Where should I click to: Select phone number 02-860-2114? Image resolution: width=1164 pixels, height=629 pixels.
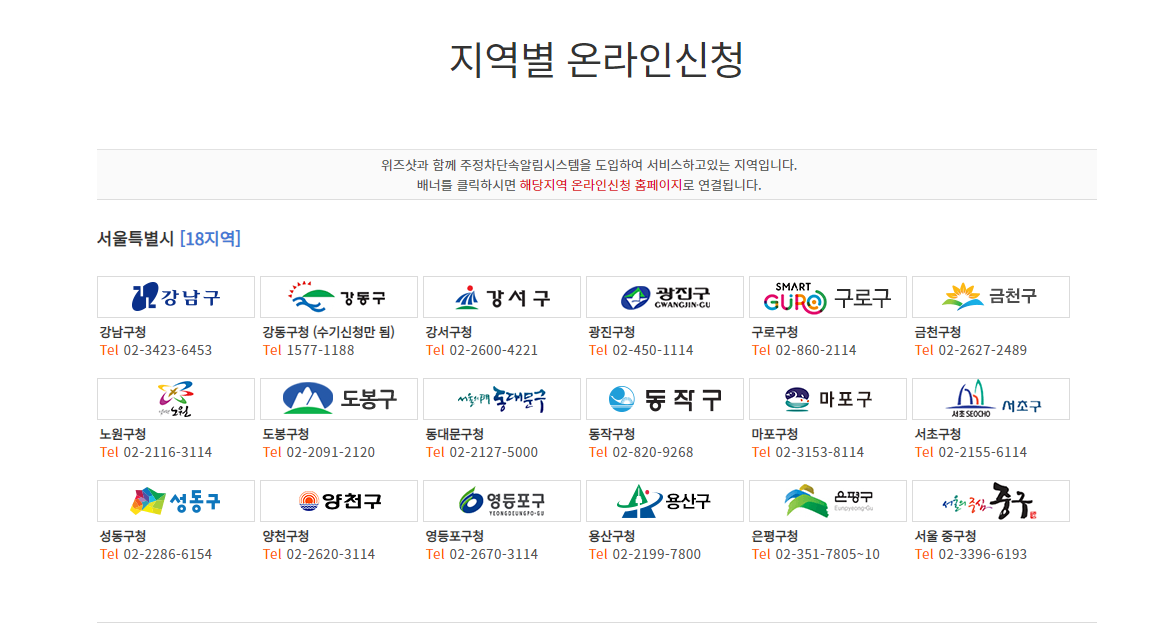click(816, 351)
